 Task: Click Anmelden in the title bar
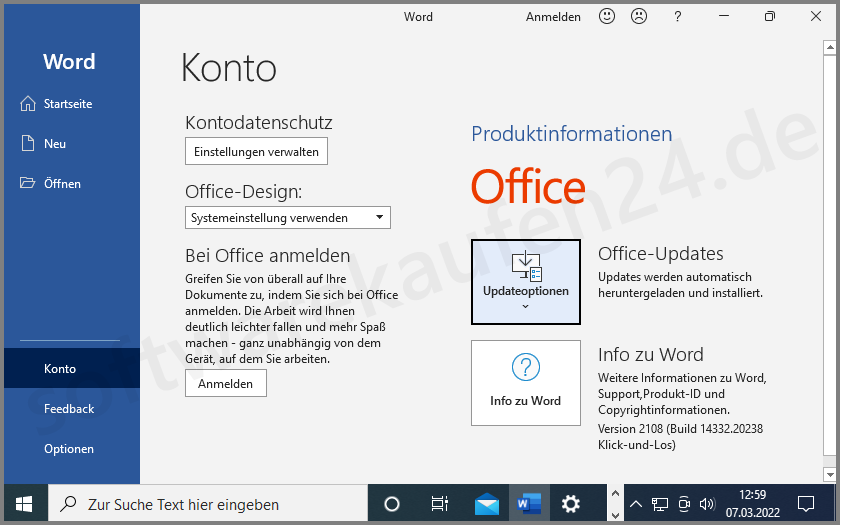[x=553, y=17]
